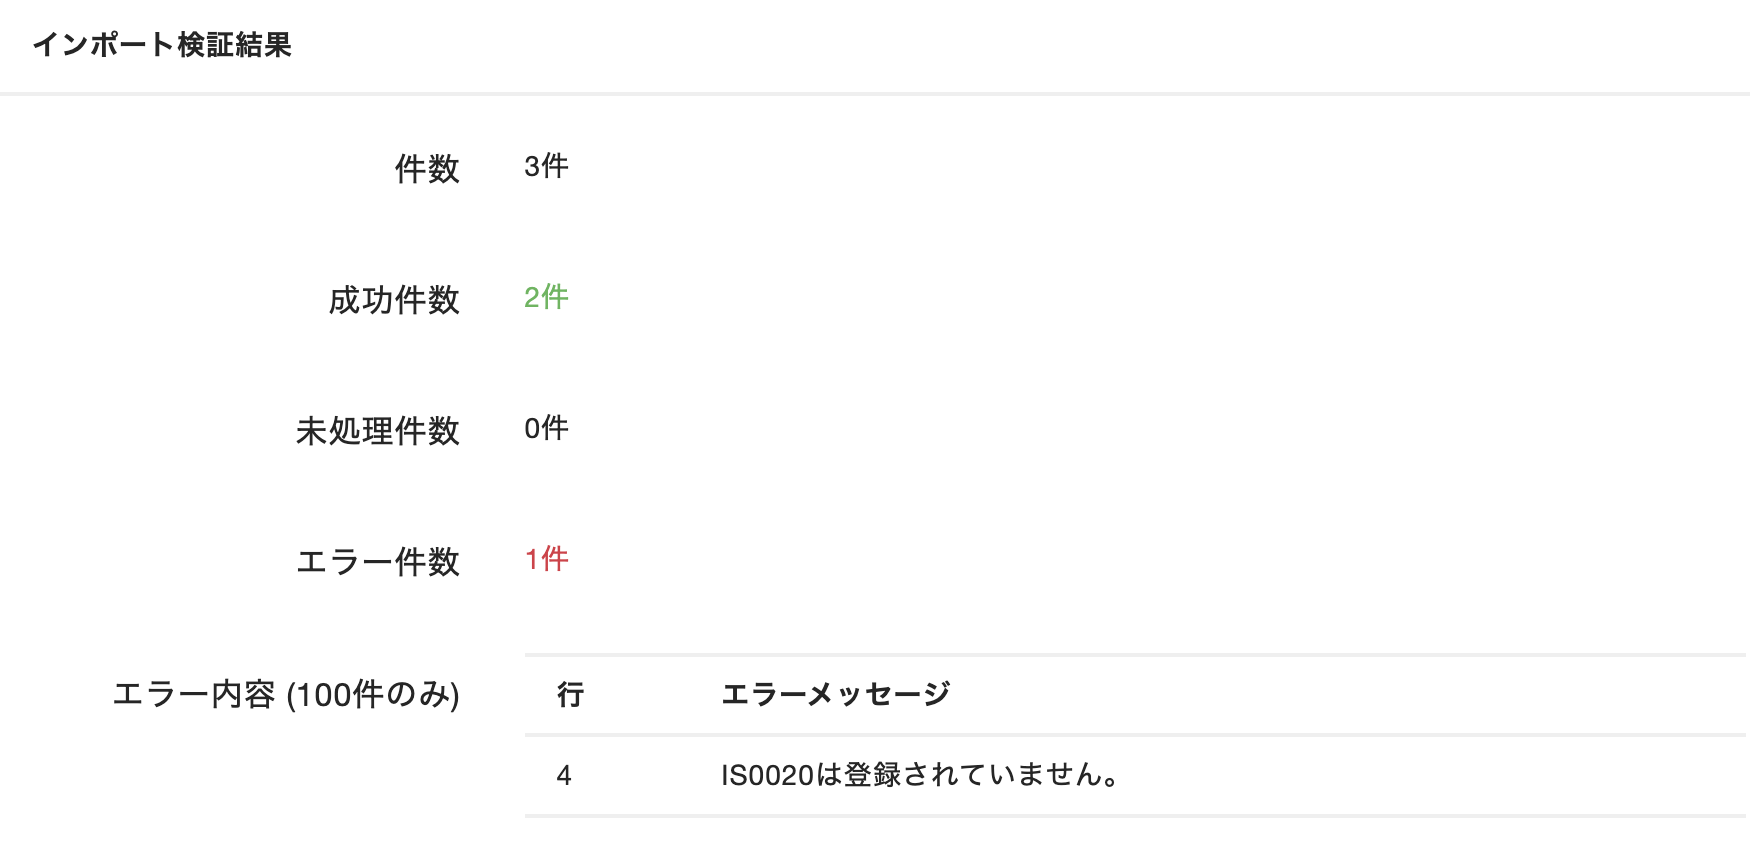The height and width of the screenshot is (850, 1750).
Task: Click the red 1件 error count
Action: [546, 559]
